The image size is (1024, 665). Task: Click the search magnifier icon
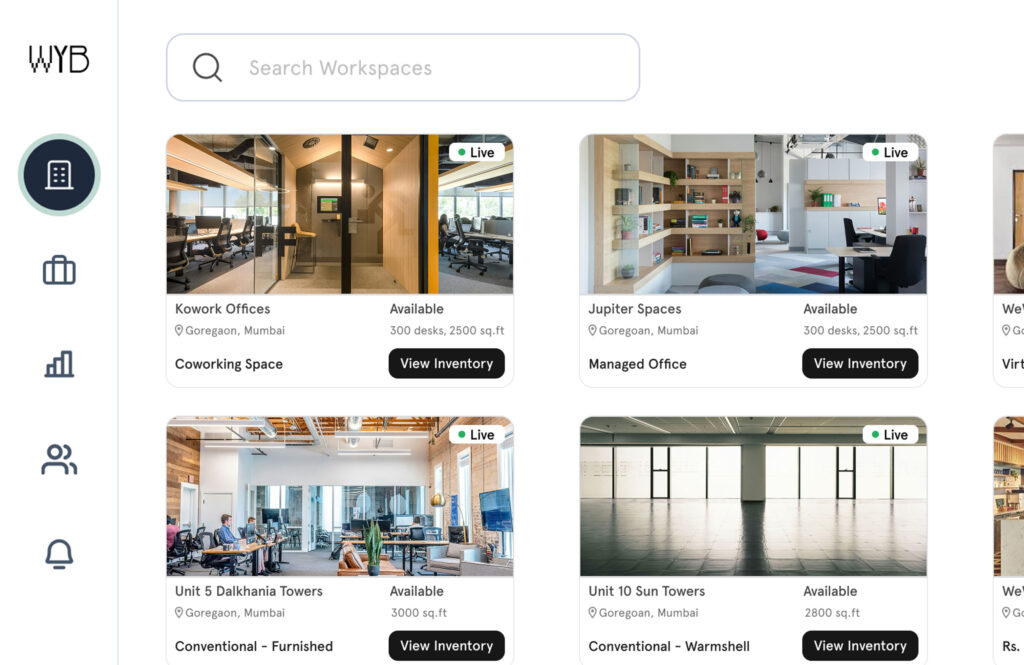point(207,67)
